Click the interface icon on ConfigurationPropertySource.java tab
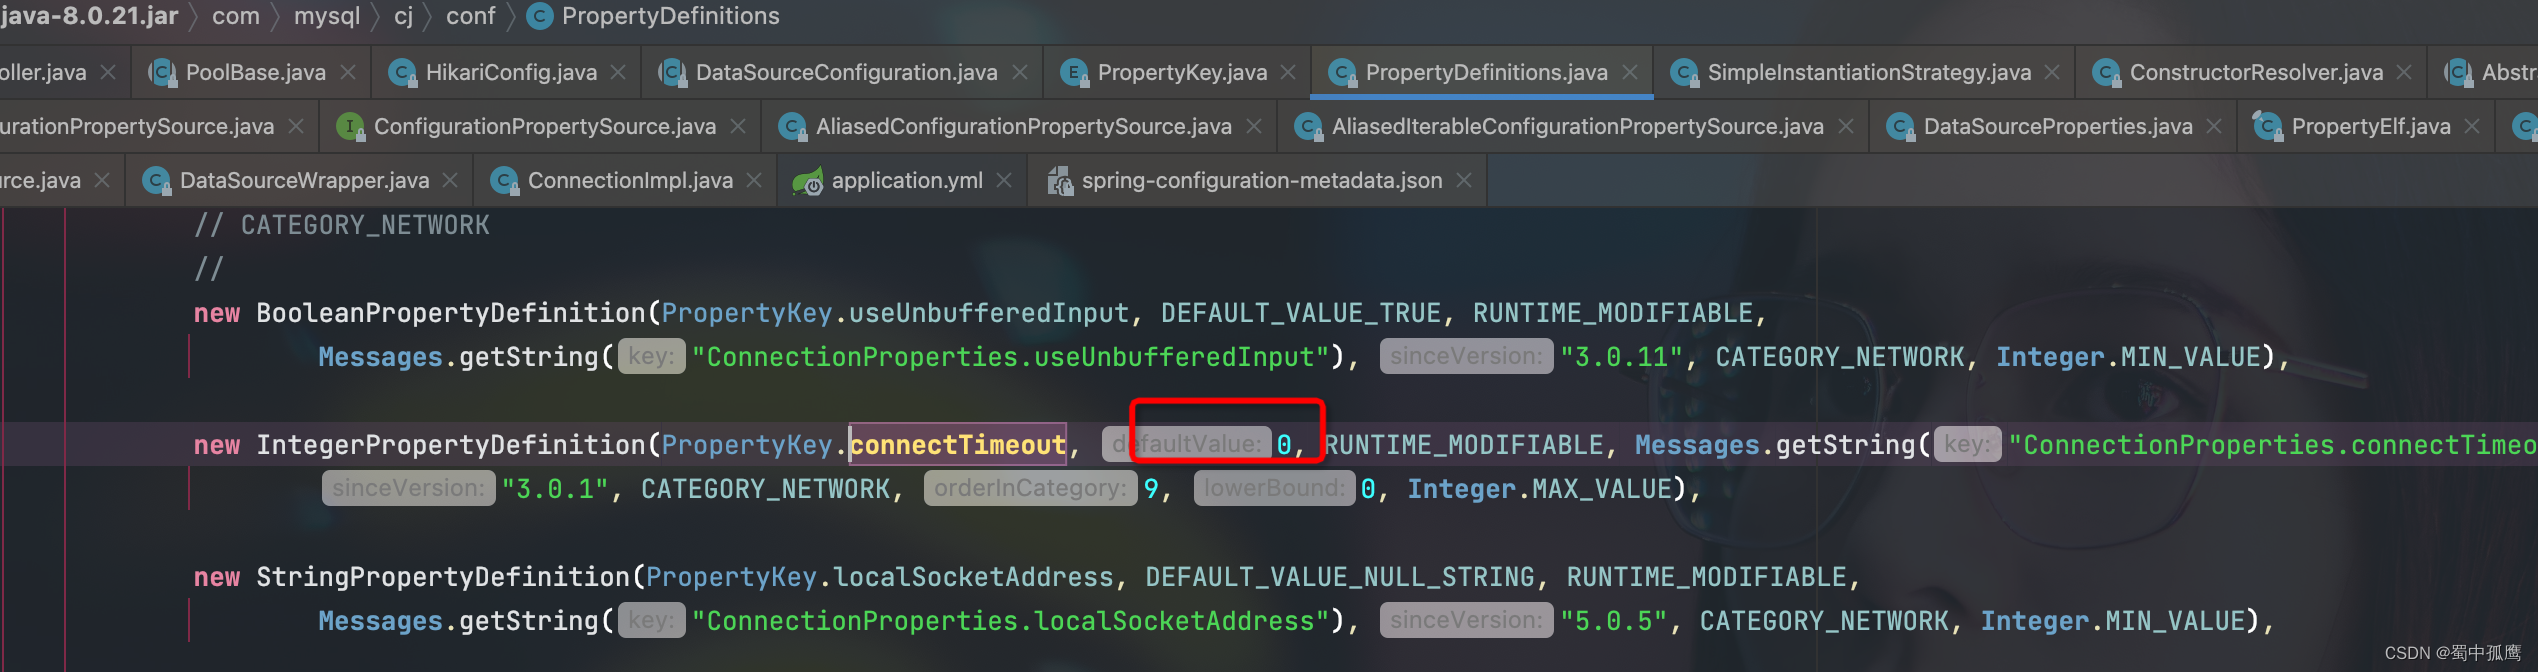The image size is (2538, 672). pyautogui.click(x=350, y=127)
